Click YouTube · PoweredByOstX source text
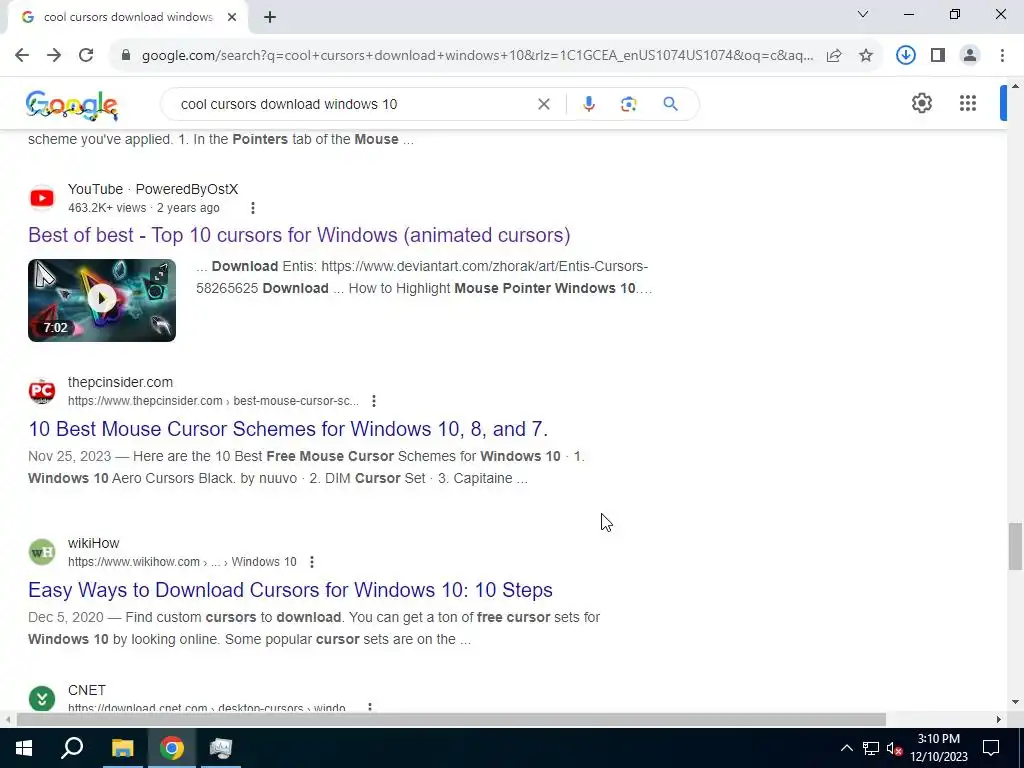 (153, 189)
